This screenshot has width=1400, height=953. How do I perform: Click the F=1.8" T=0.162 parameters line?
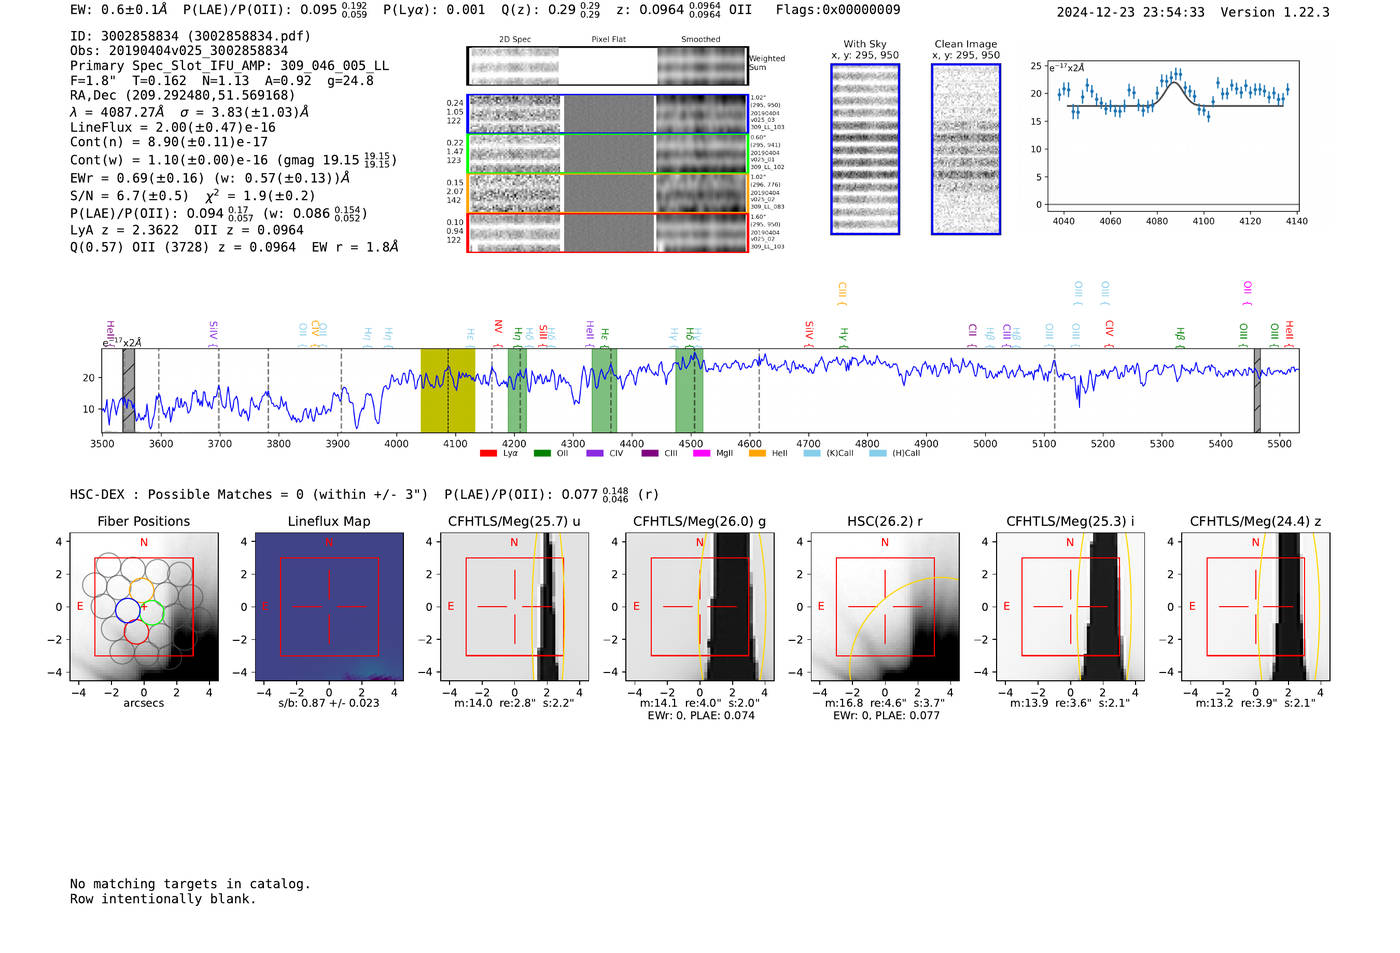(x=222, y=81)
